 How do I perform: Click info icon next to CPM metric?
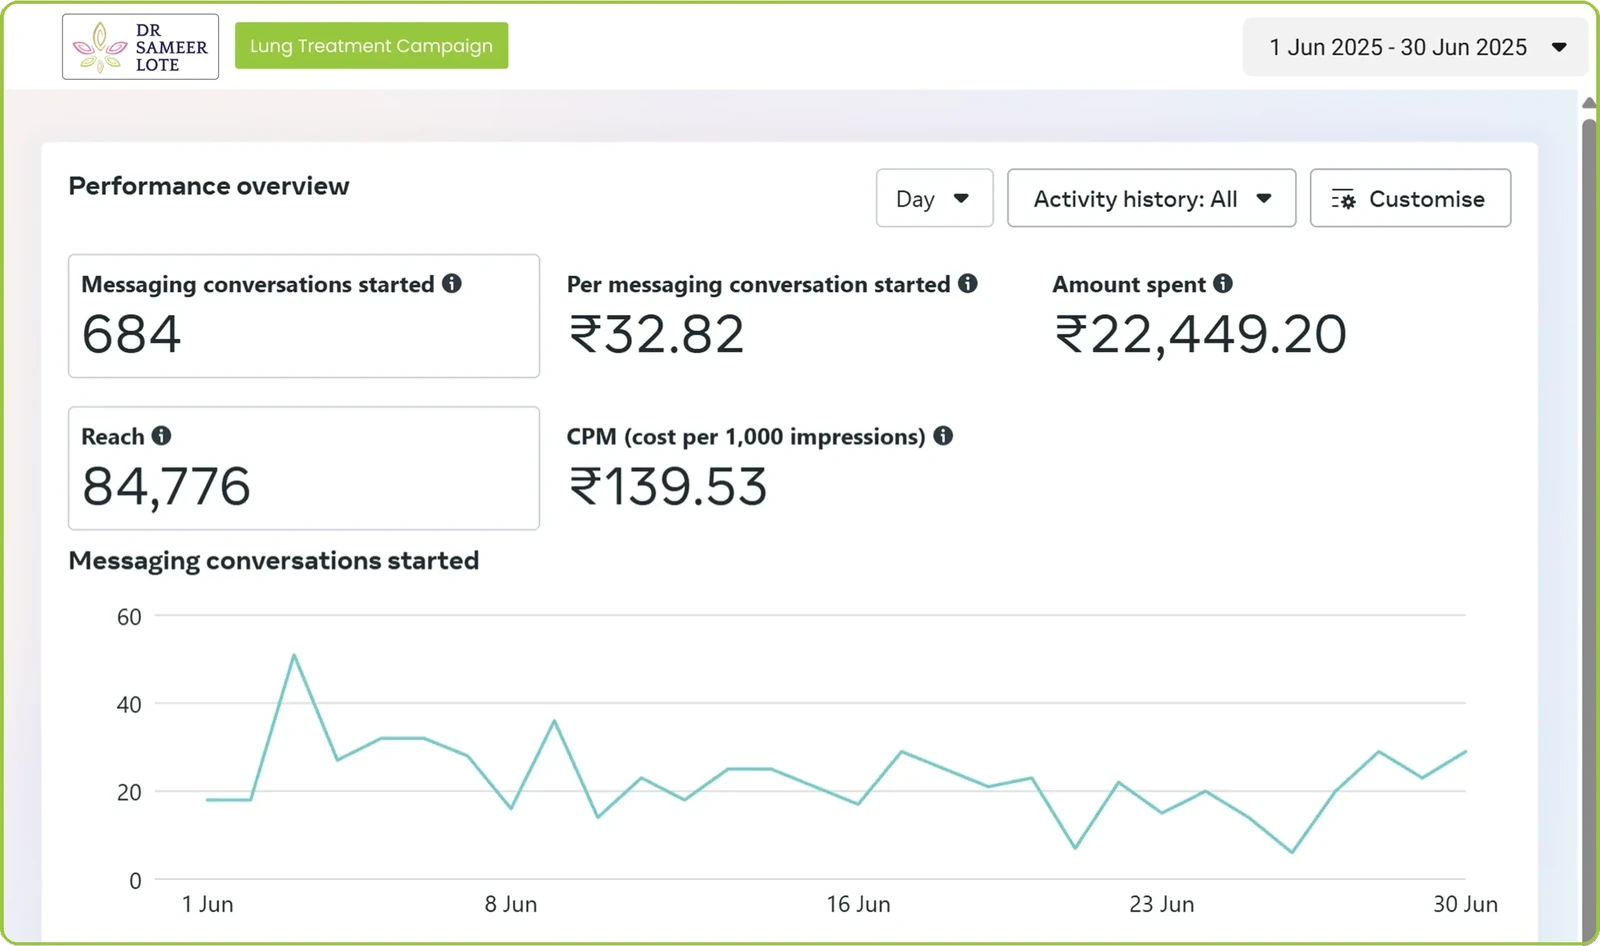tap(943, 435)
